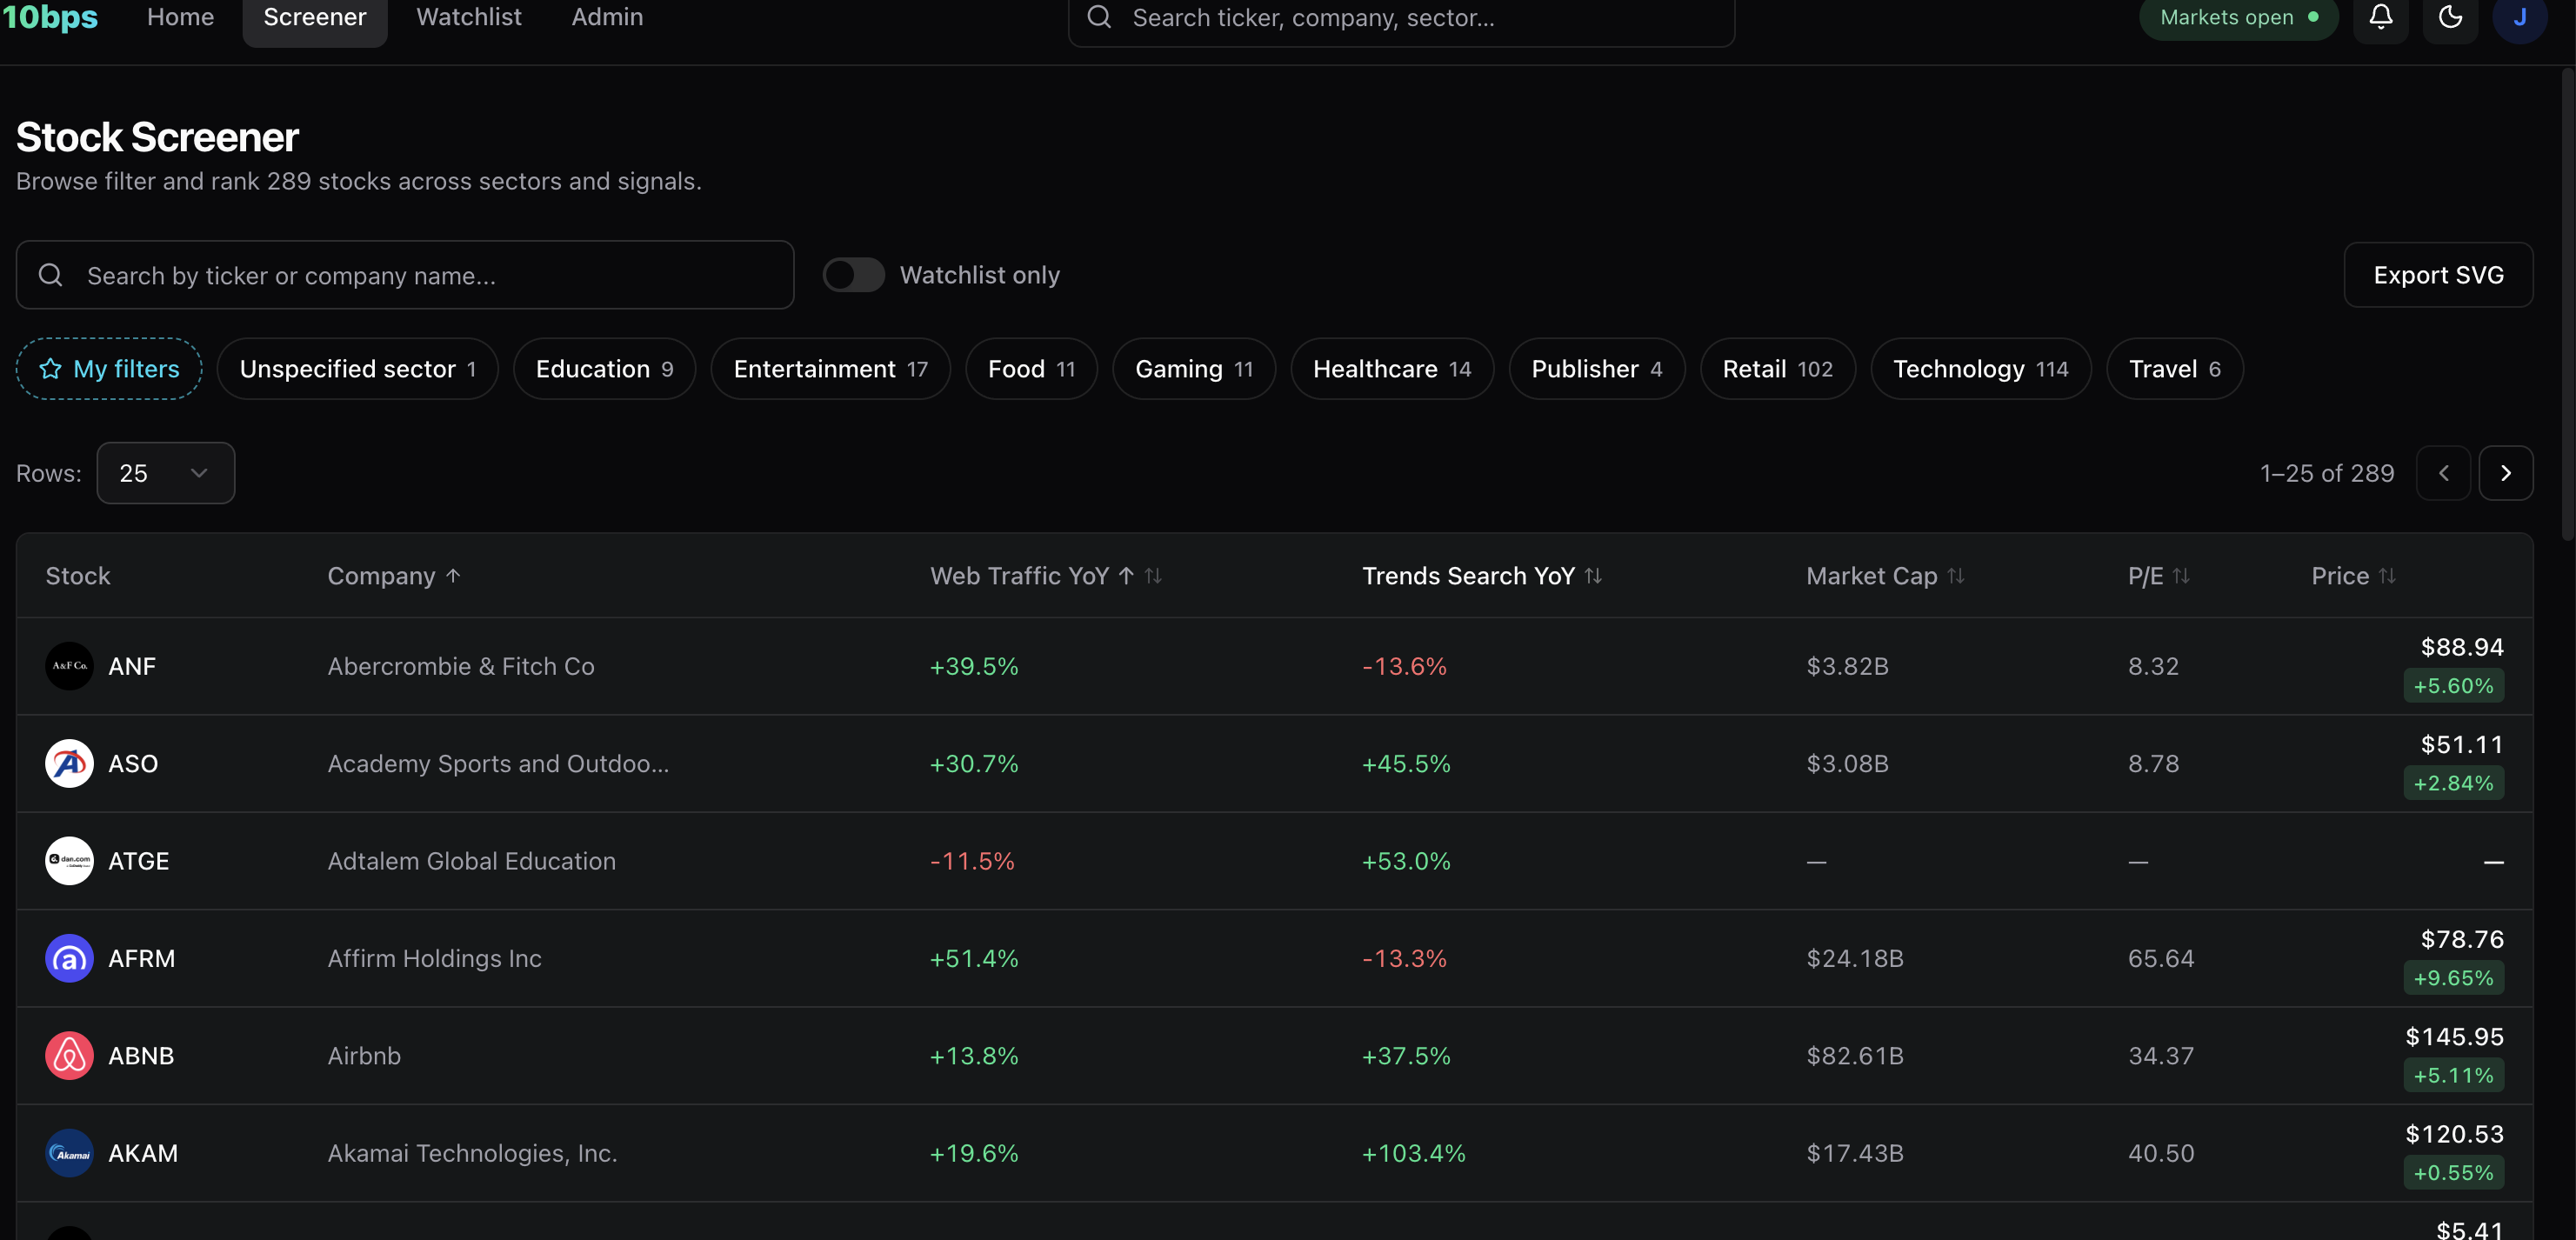
Task: Click the P/E value 65.64
Action: click(x=2160, y=958)
